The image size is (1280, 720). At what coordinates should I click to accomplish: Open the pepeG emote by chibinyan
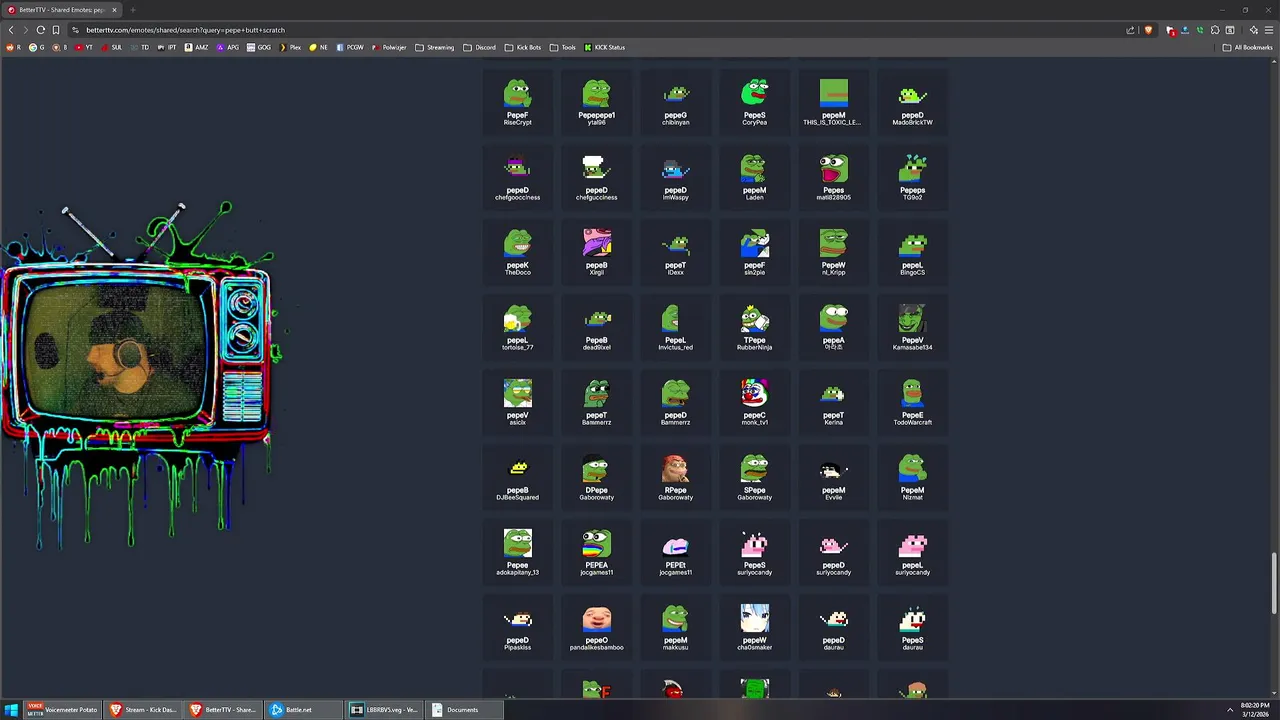[675, 102]
